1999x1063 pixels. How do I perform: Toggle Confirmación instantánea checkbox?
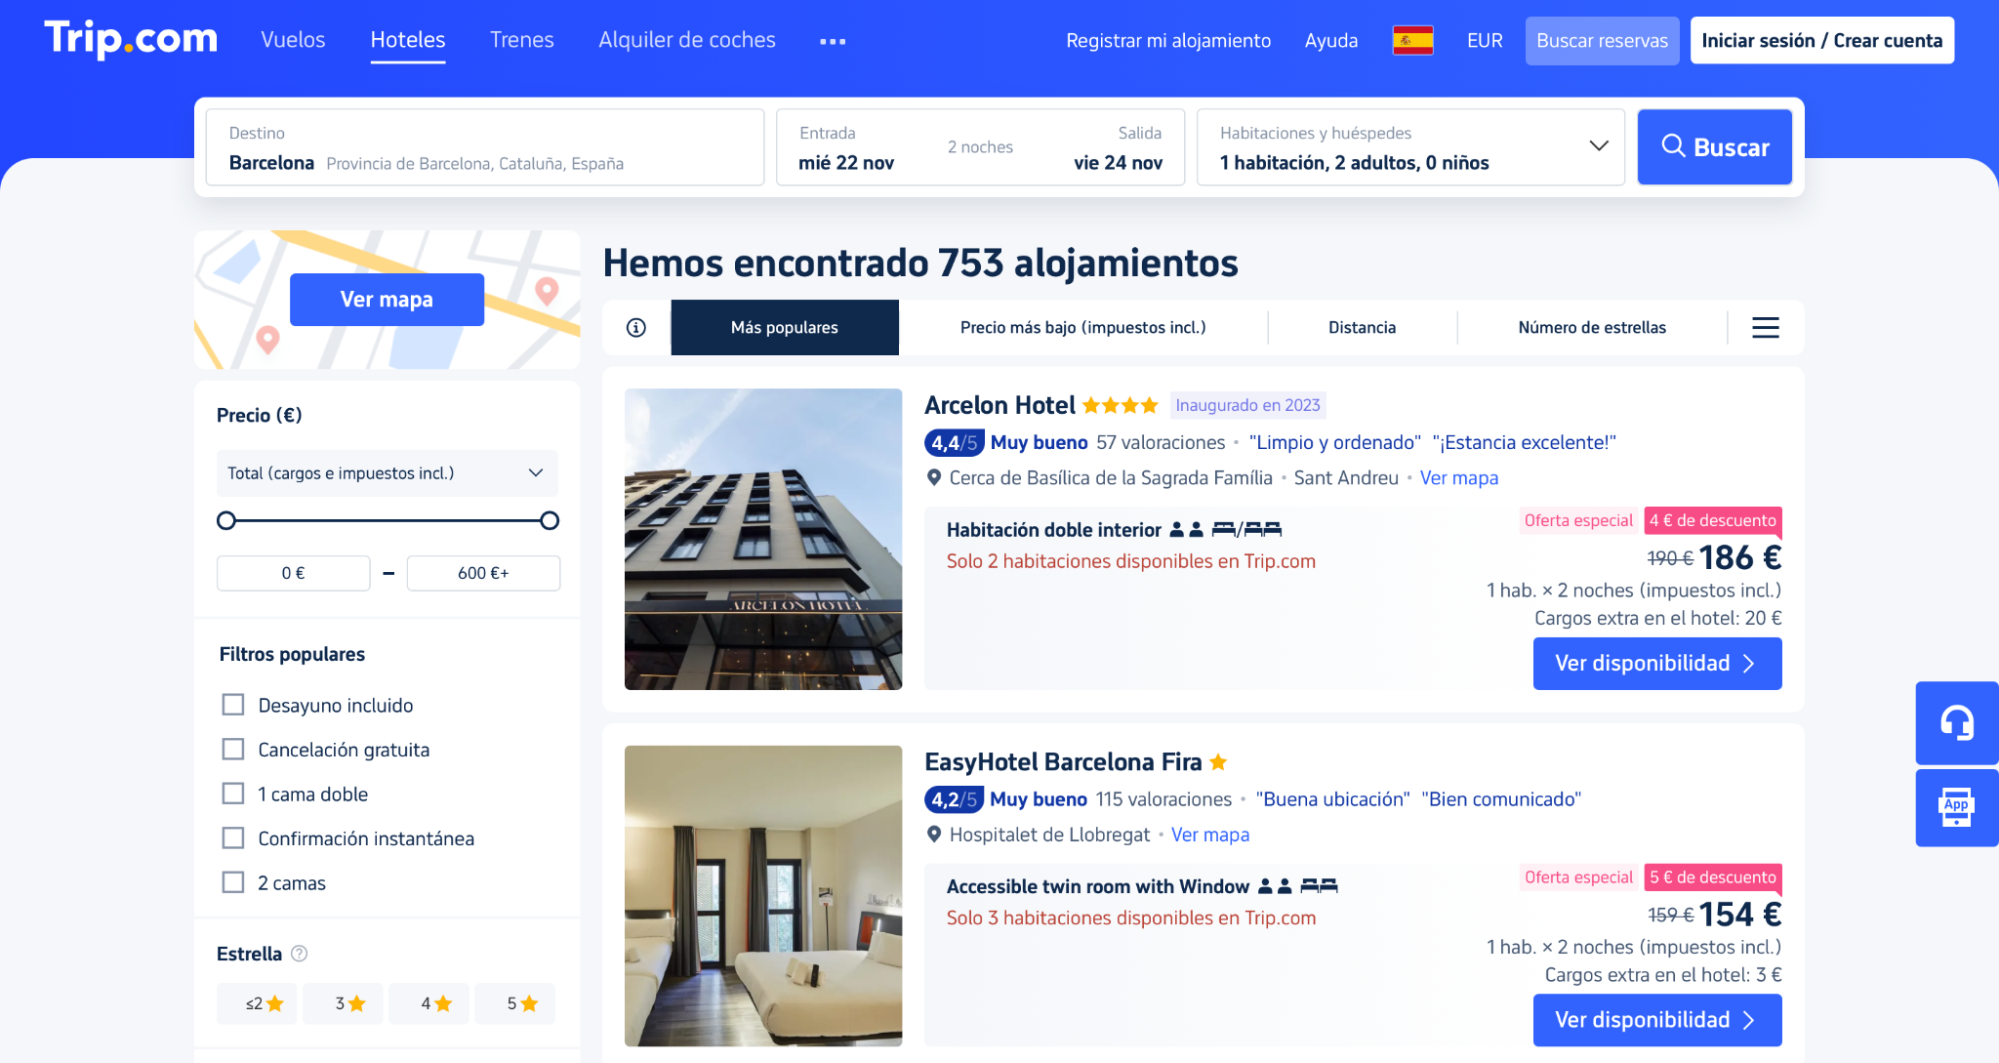[233, 837]
